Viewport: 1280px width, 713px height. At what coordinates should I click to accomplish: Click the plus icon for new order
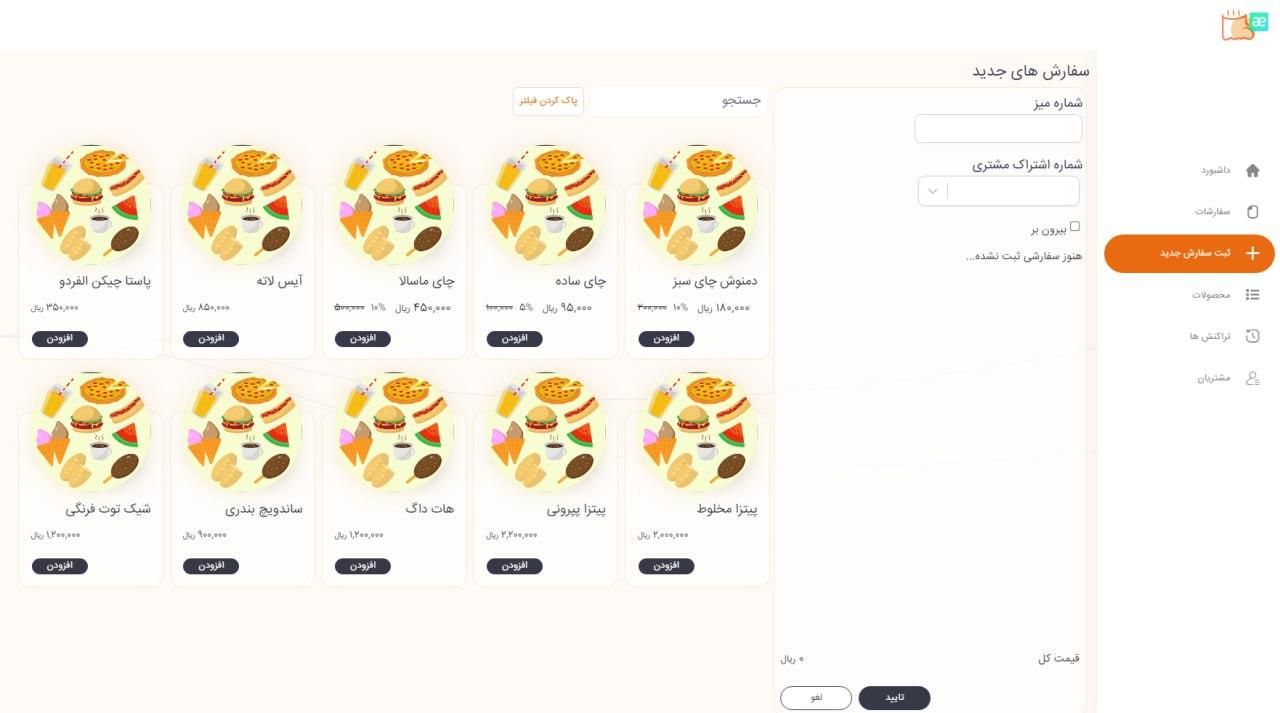point(1252,253)
